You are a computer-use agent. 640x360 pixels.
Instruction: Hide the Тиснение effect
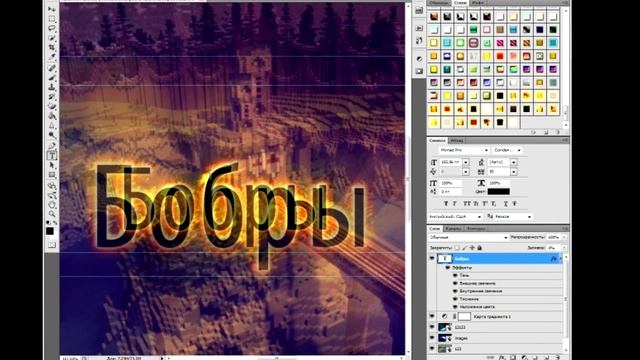(x=455, y=299)
